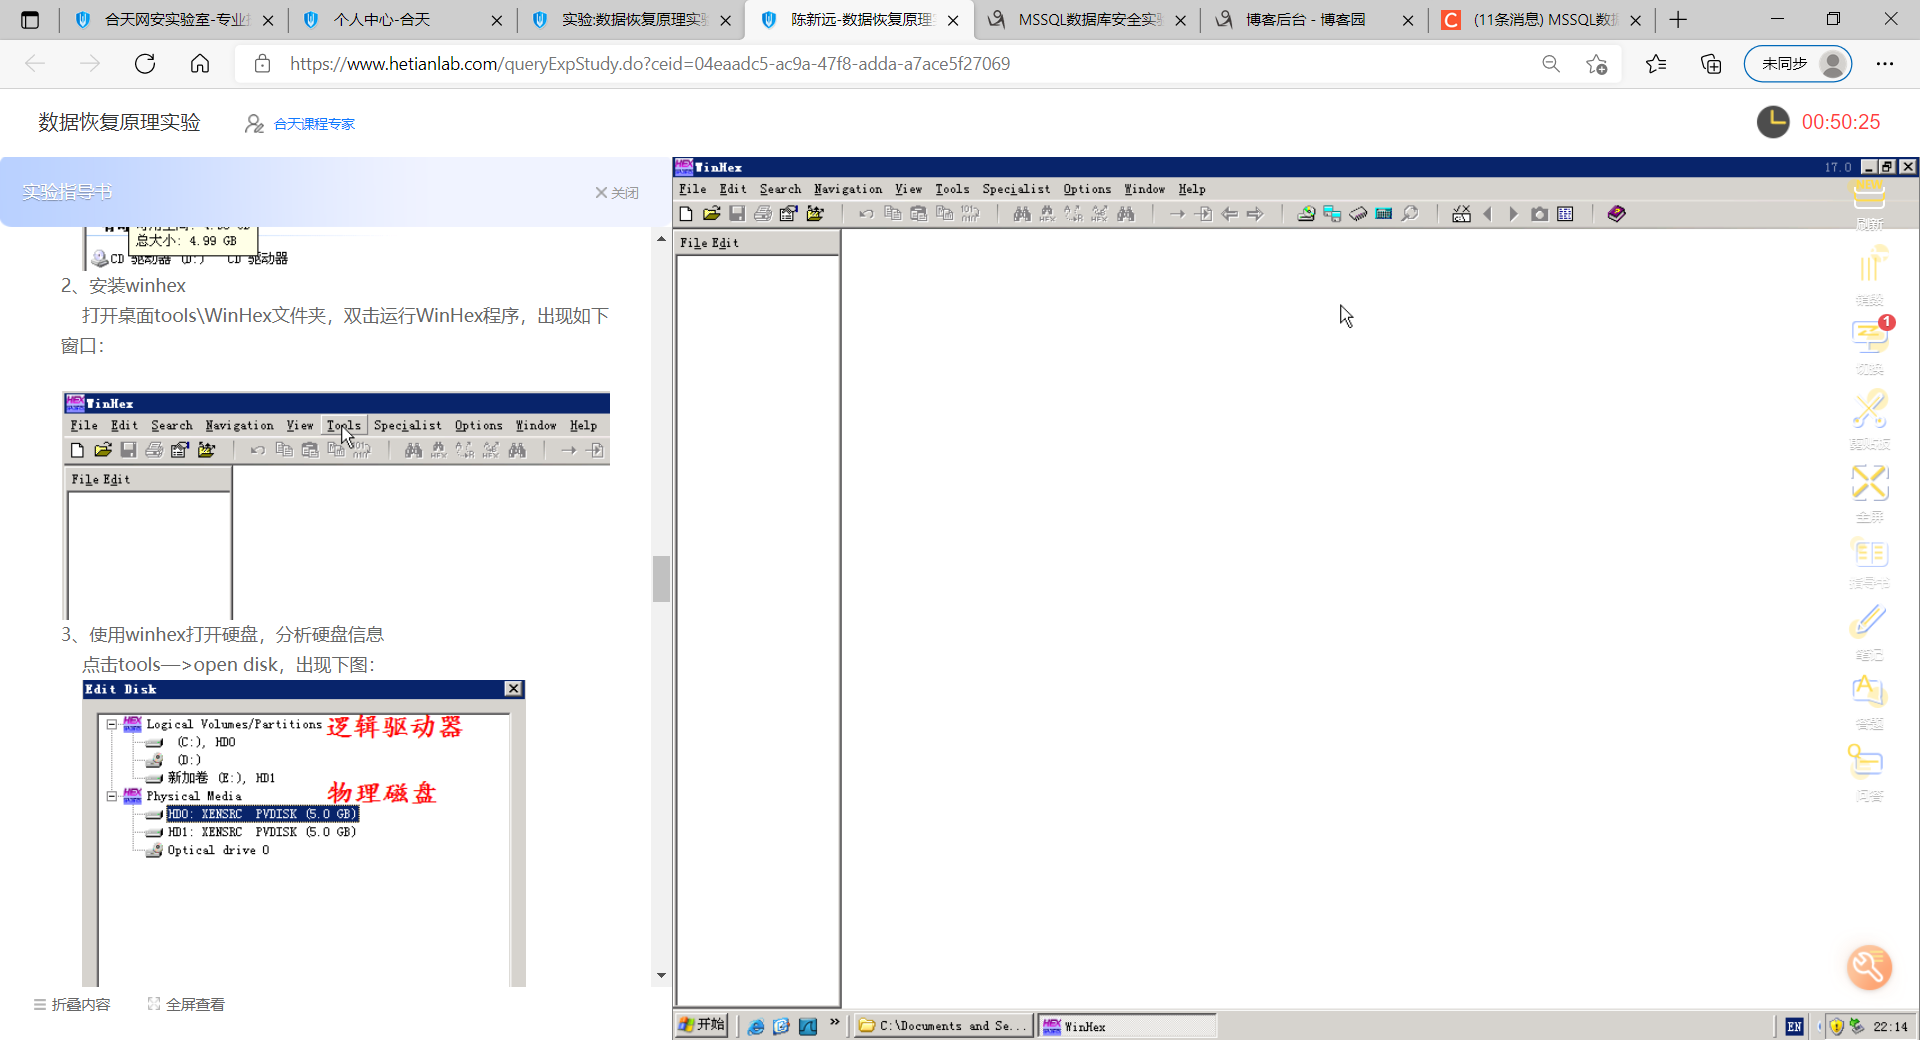The image size is (1920, 1040).
Task: Click the orange wrench tool floating button
Action: 1869,967
